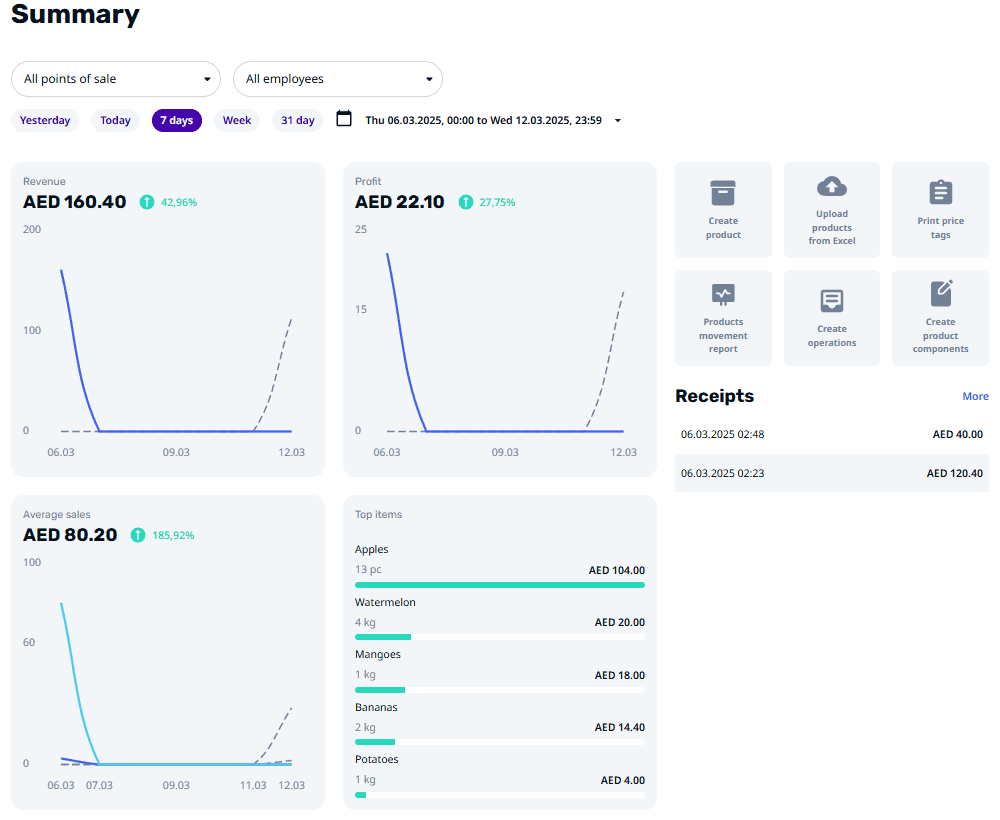
Task: Open the More receipts link
Action: [x=975, y=396]
